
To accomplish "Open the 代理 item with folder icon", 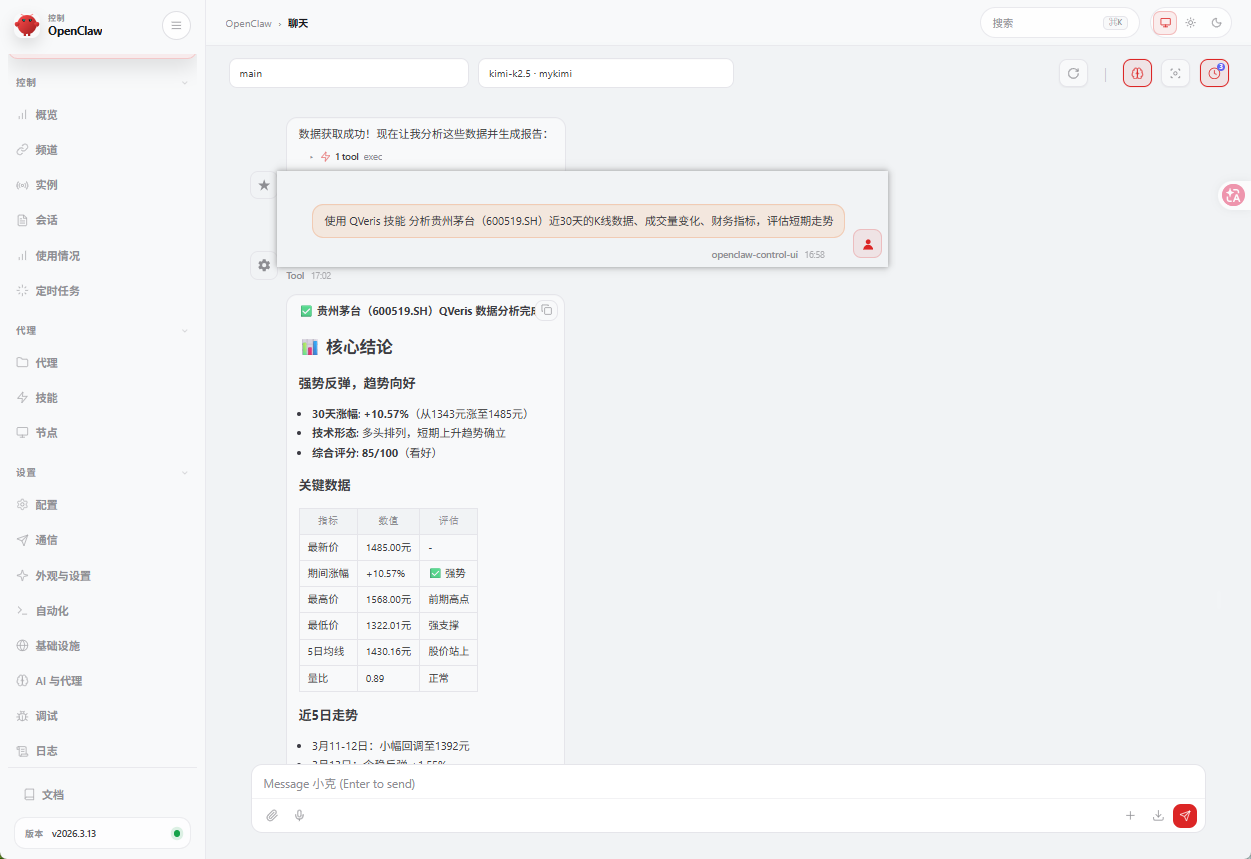I will 102,363.
